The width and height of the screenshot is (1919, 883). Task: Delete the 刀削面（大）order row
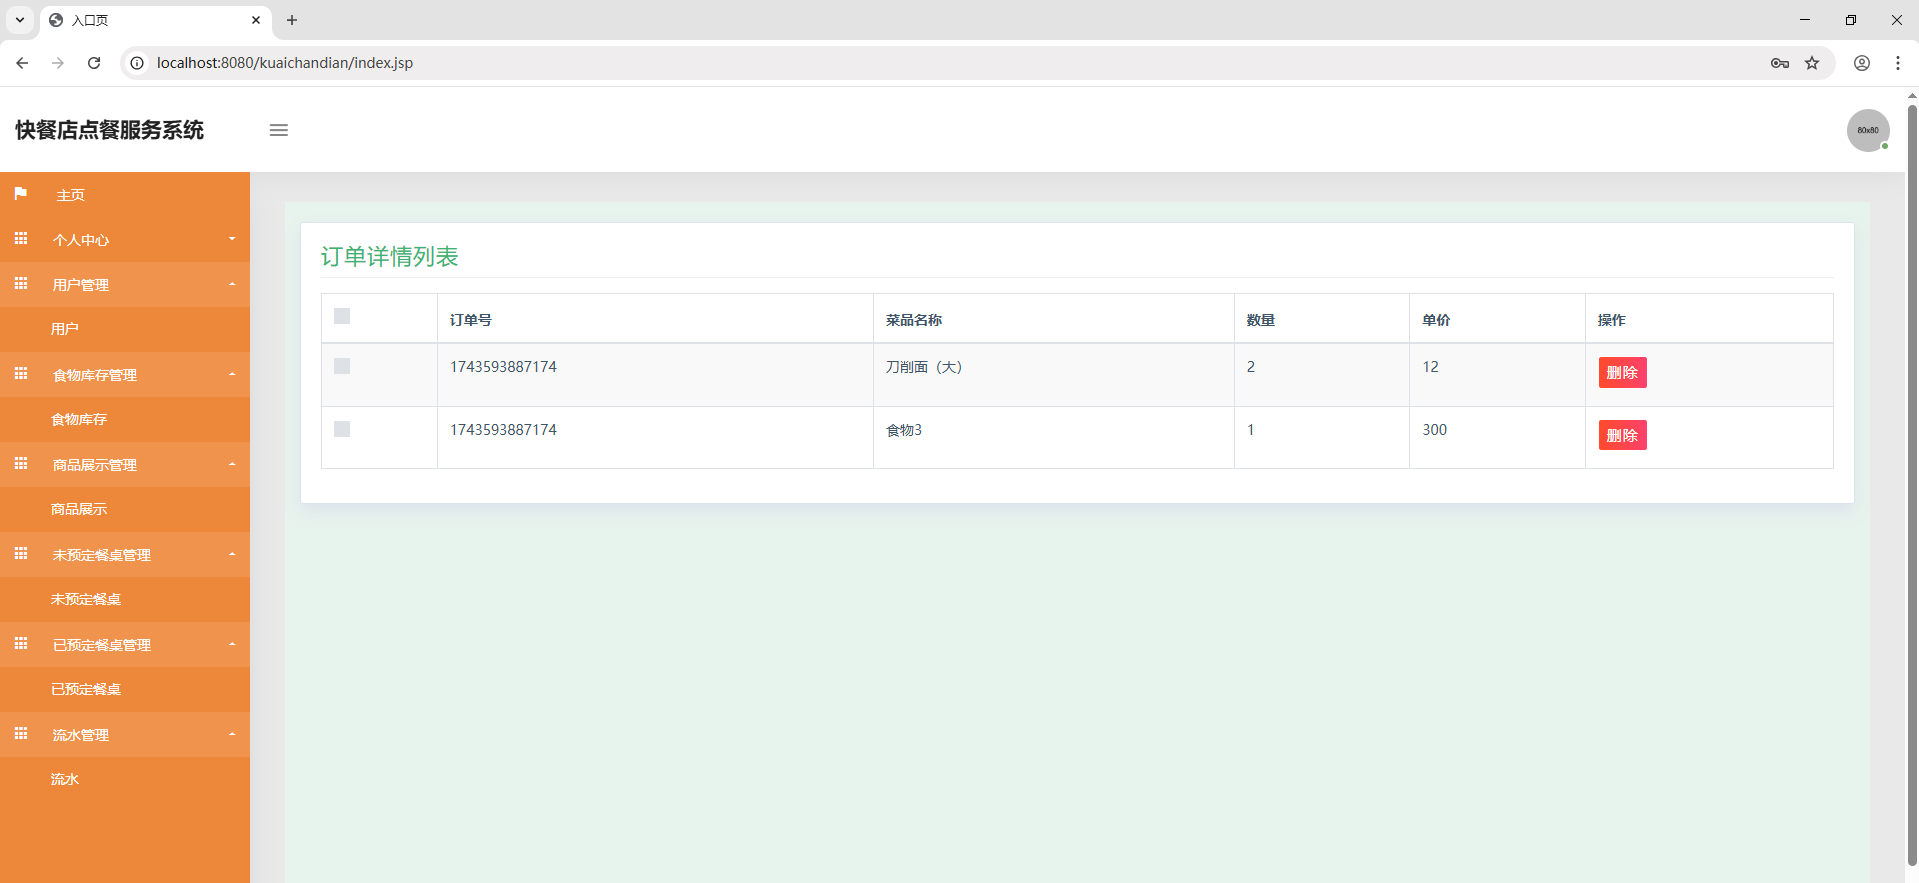click(x=1622, y=372)
